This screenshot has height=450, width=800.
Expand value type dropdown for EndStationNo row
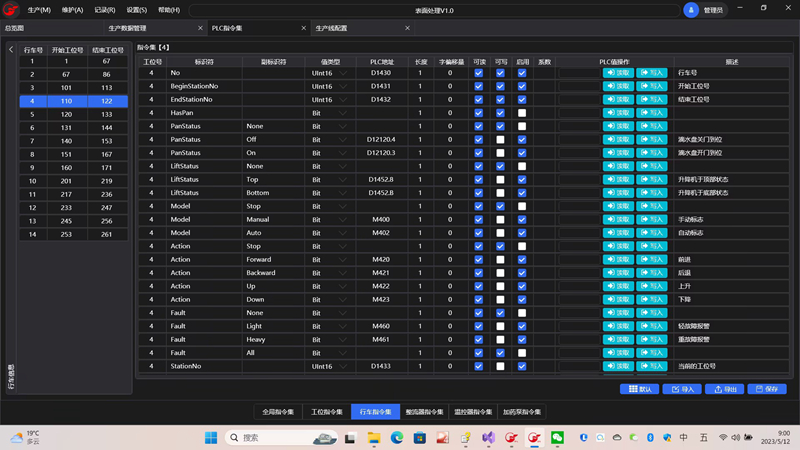tap(344, 100)
